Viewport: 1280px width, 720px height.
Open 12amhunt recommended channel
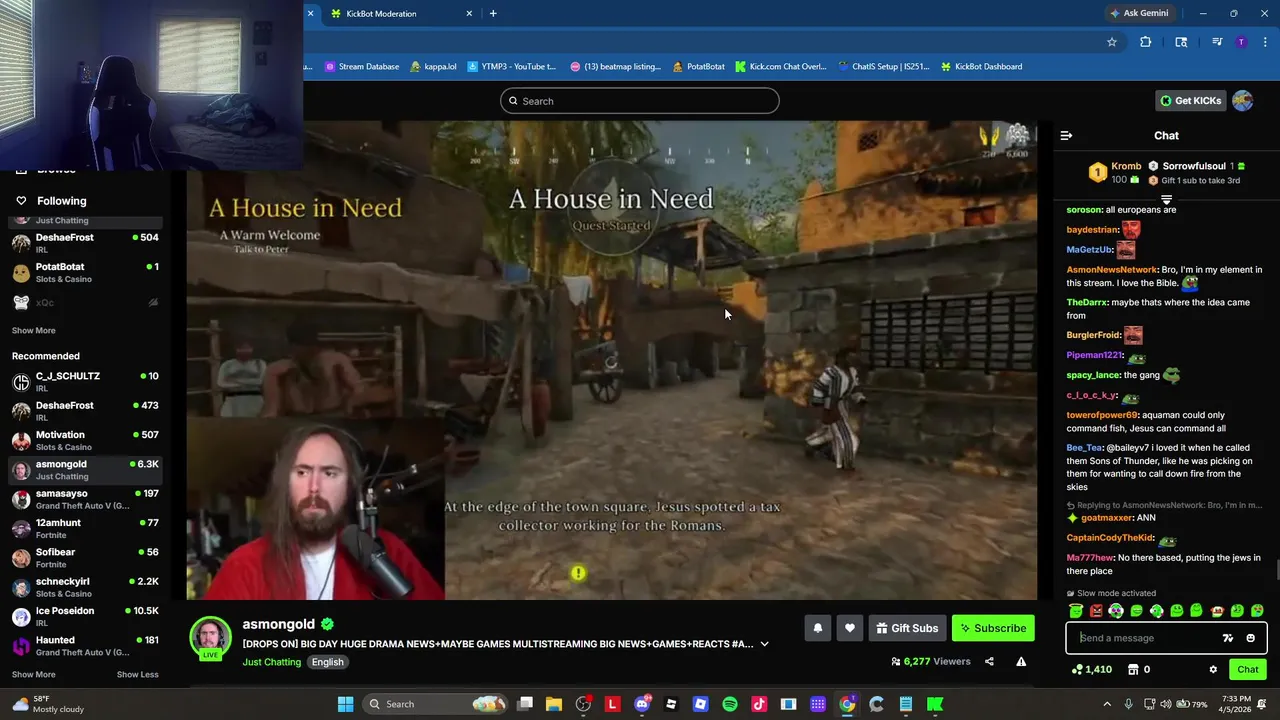tap(85, 529)
